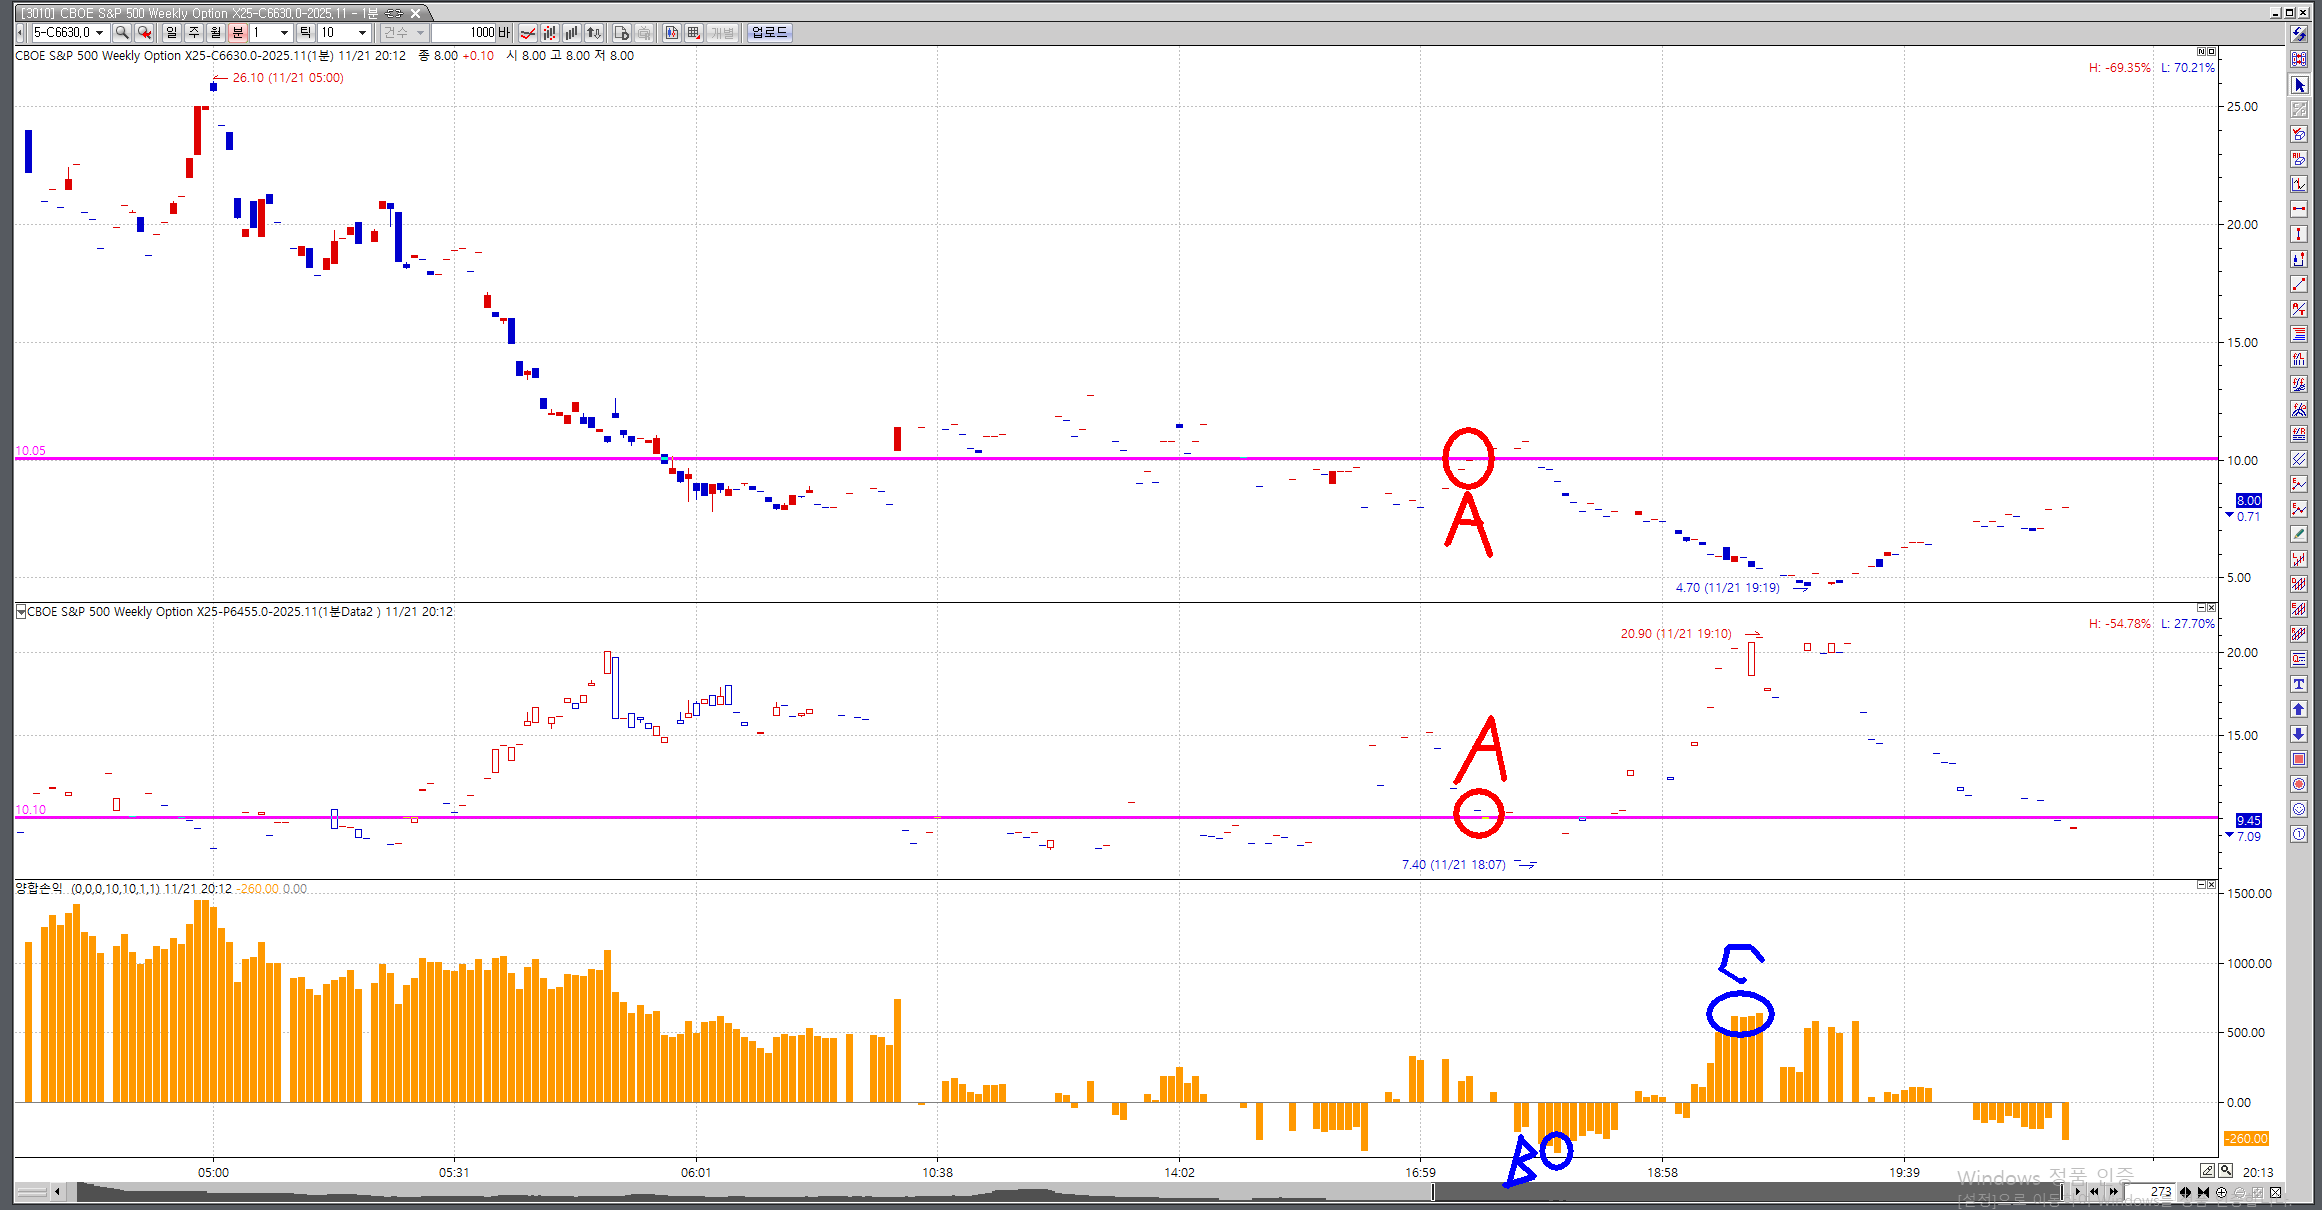2322x1210 pixels.
Task: Expand the tick interval dropdown showing 10
Action: tap(362, 33)
